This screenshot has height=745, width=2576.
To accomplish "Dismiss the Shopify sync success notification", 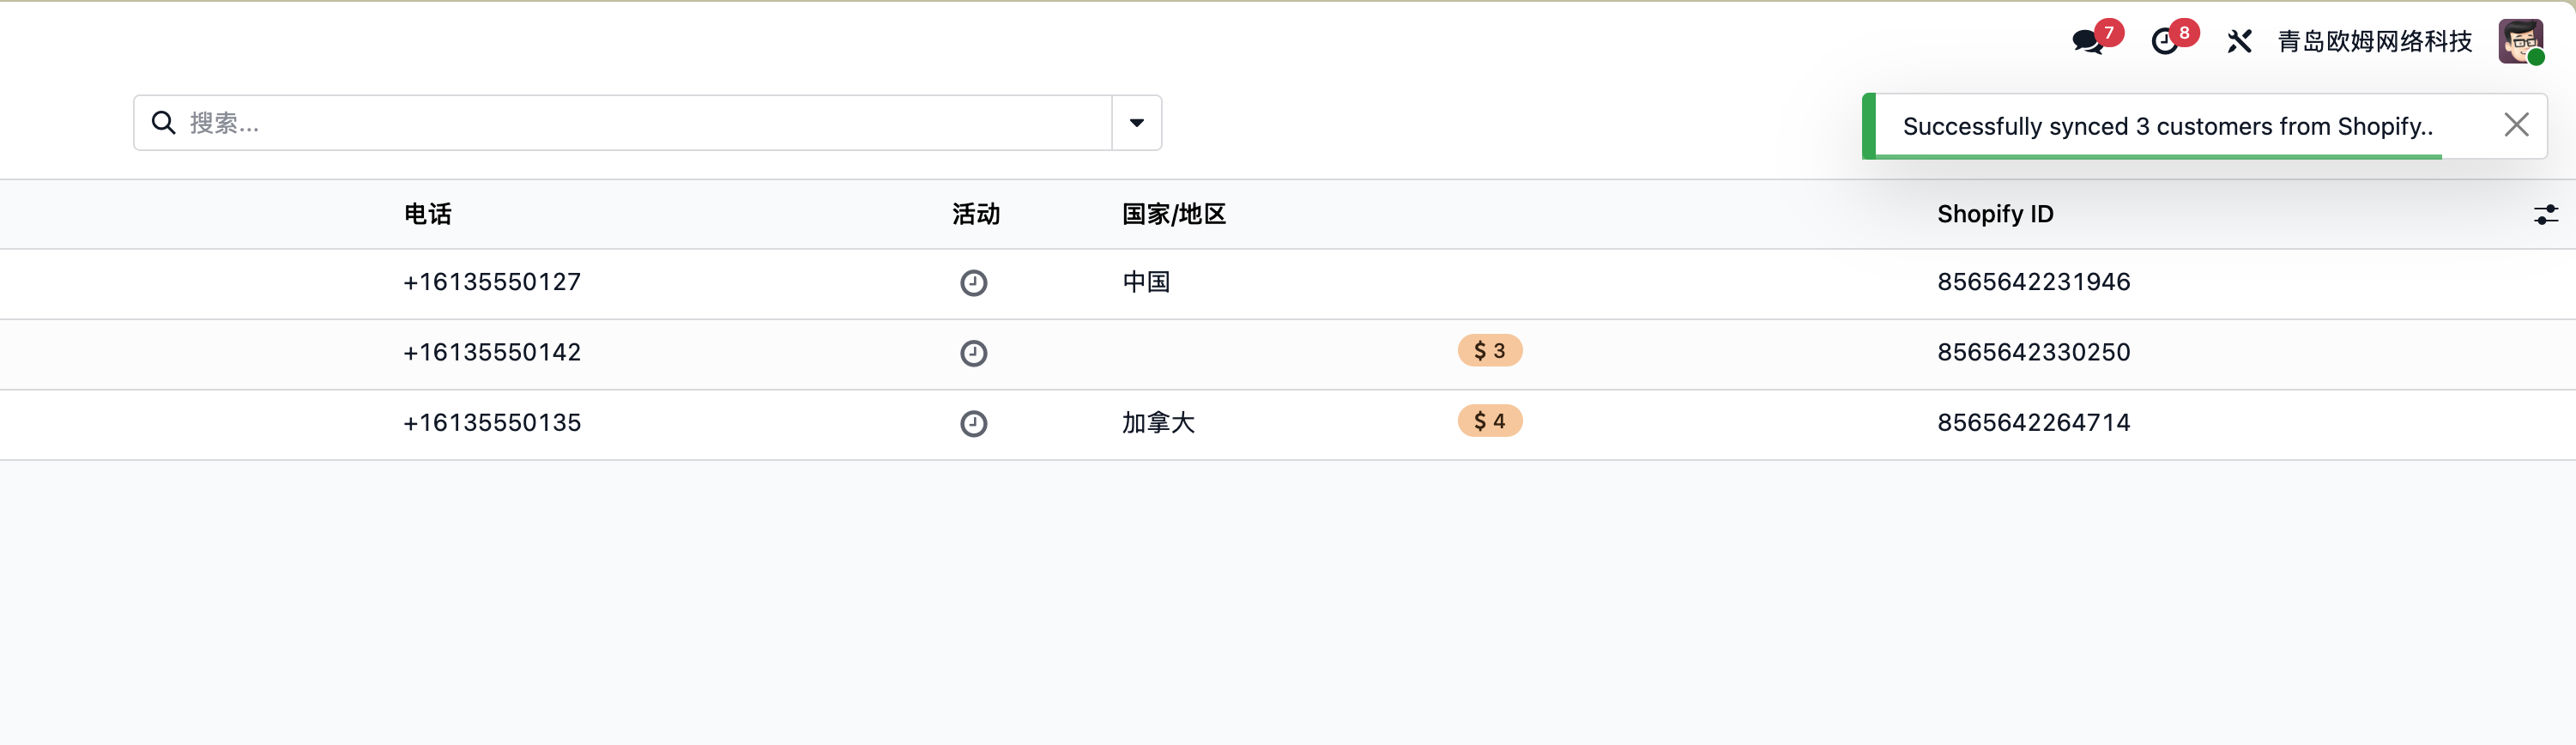I will (x=2517, y=124).
